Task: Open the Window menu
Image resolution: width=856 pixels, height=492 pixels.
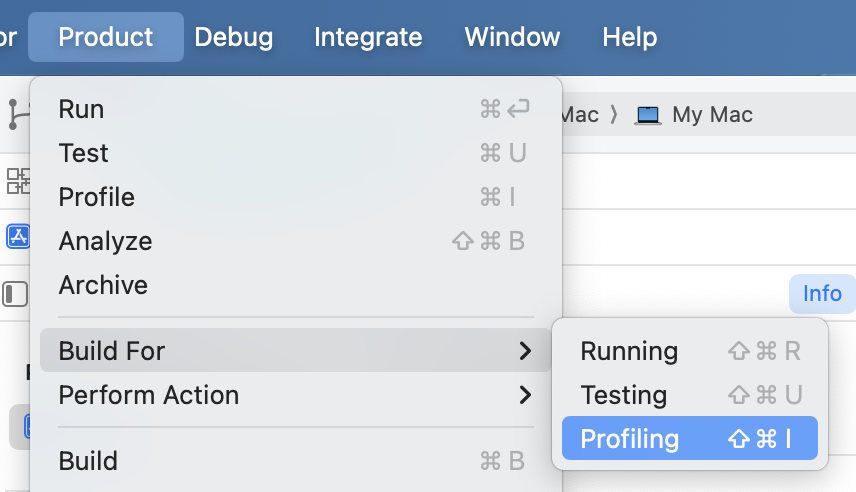Action: (x=512, y=38)
